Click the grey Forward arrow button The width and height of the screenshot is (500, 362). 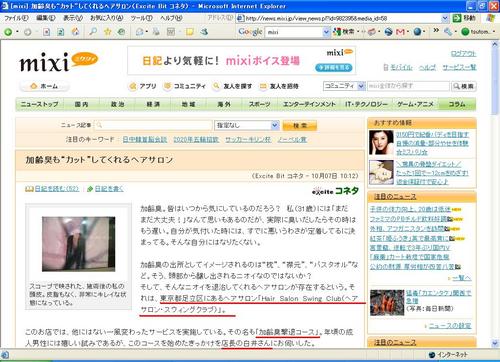tap(27, 32)
